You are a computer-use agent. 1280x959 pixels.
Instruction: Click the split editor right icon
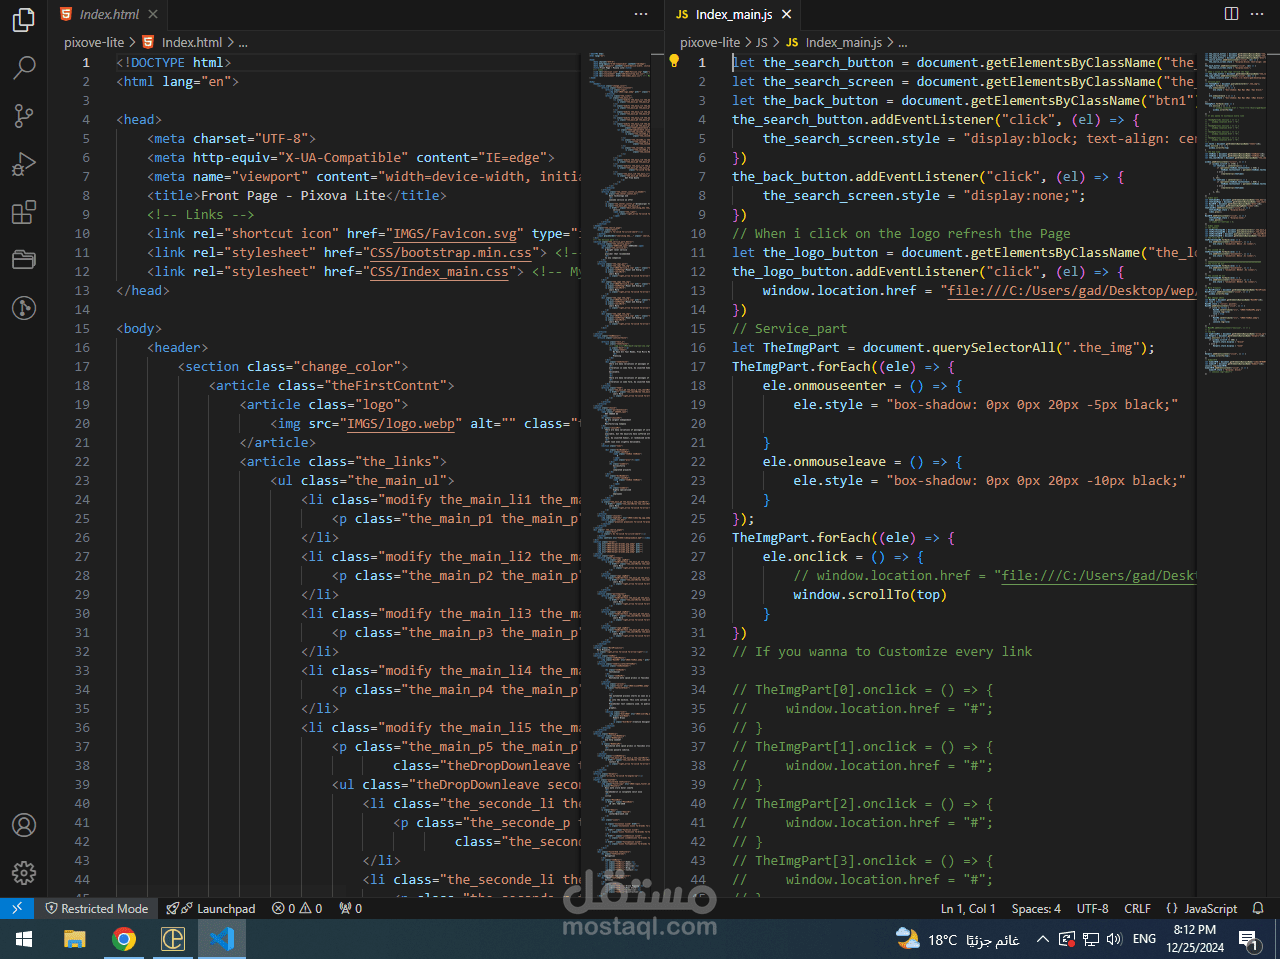tap(1231, 14)
